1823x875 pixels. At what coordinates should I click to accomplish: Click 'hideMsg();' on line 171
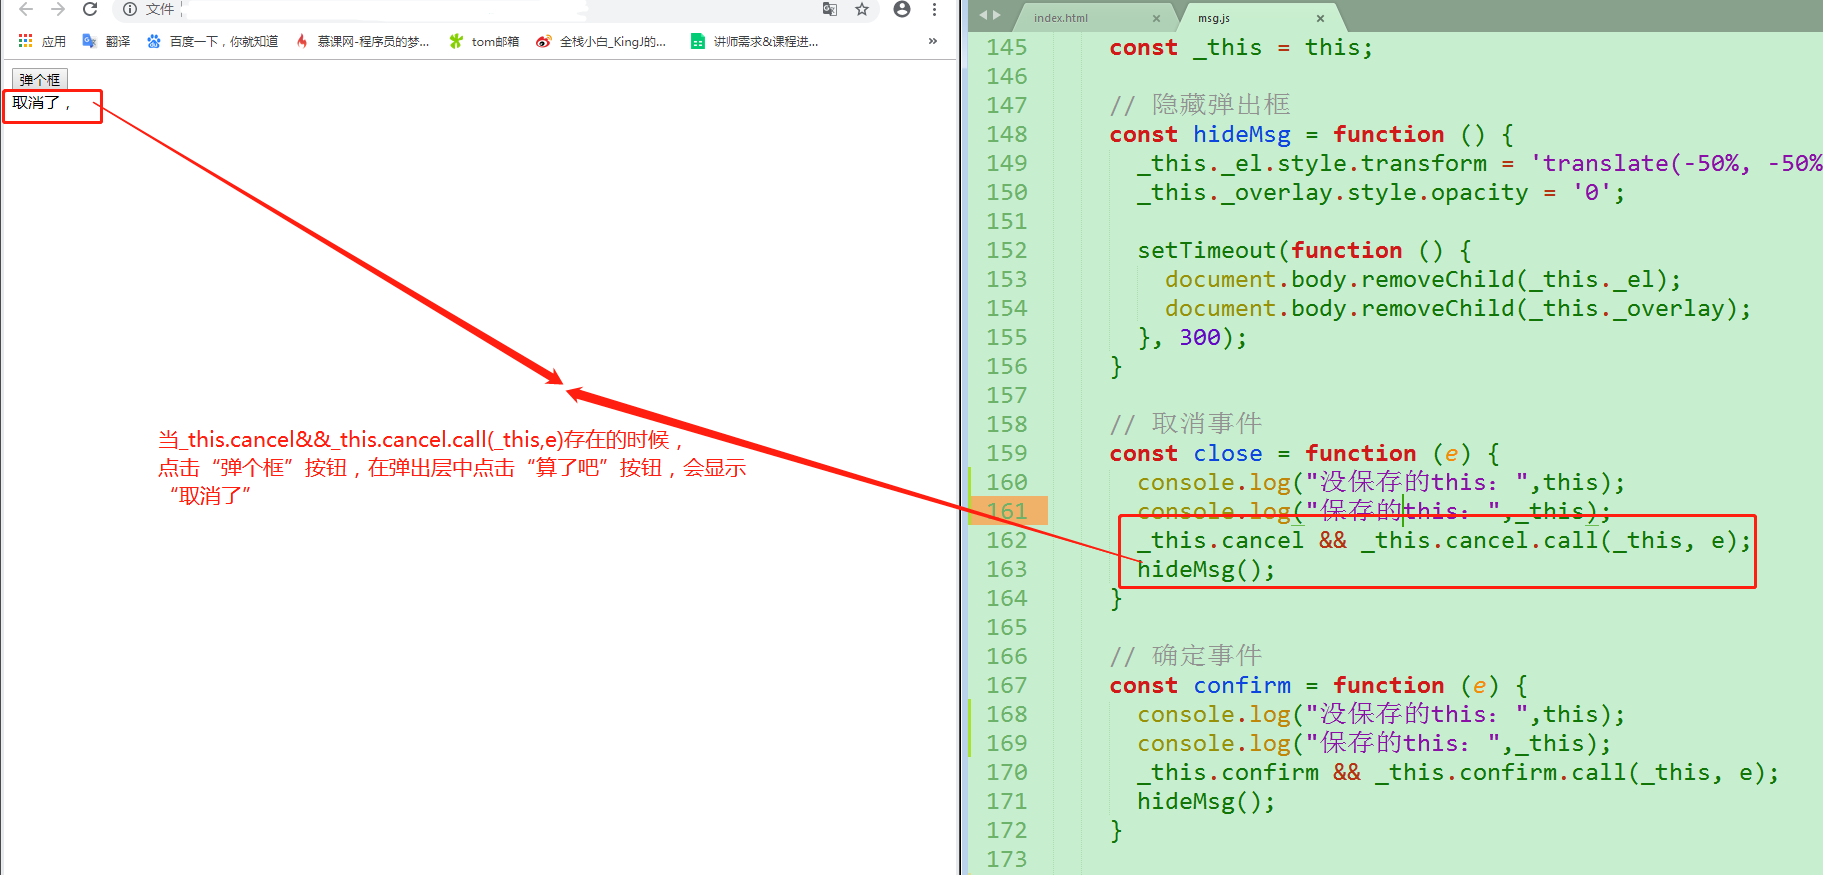1206,801
